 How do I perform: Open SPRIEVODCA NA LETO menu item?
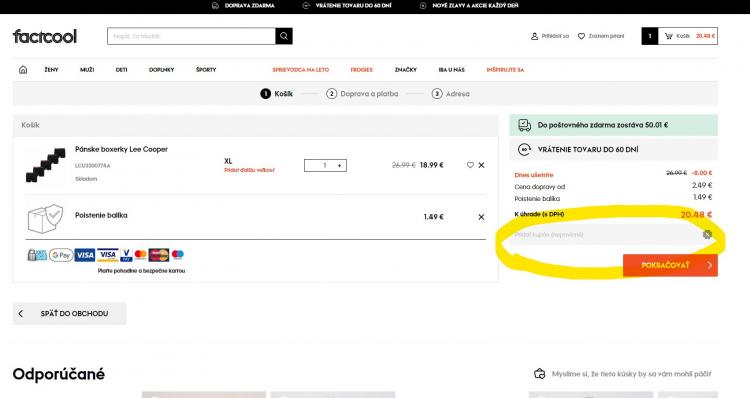point(300,70)
